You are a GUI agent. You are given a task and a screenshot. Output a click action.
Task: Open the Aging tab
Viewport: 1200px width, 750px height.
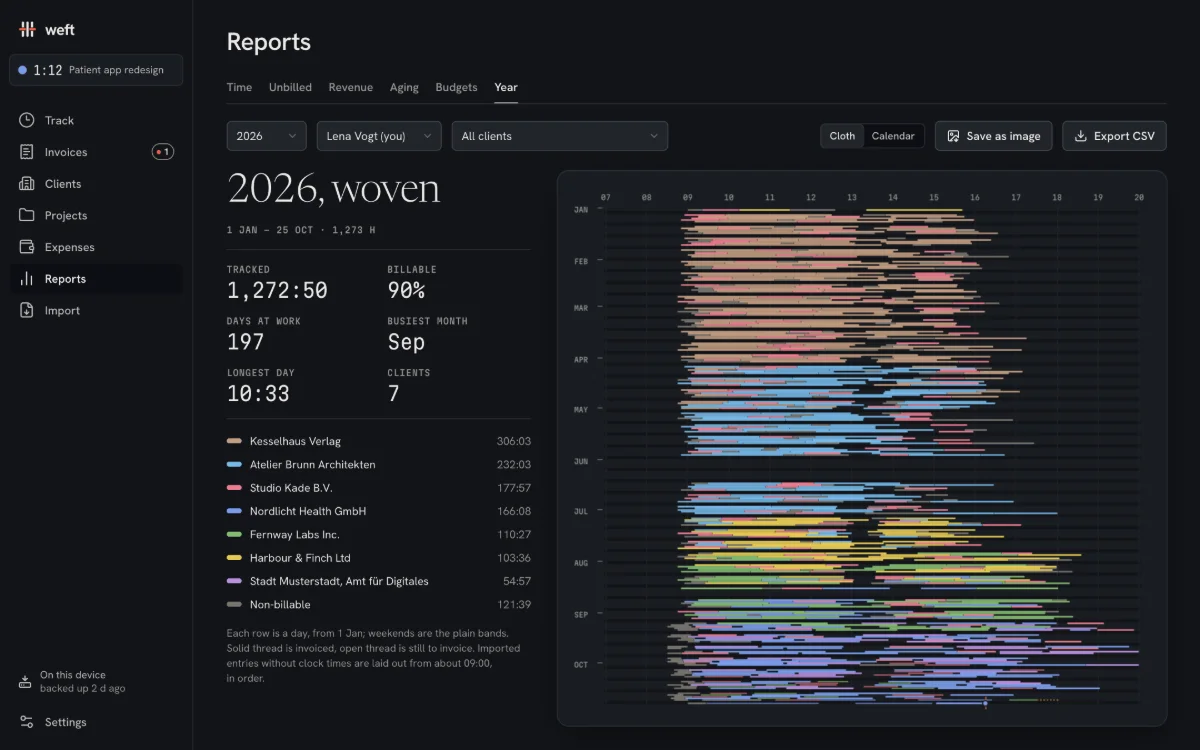click(x=404, y=87)
